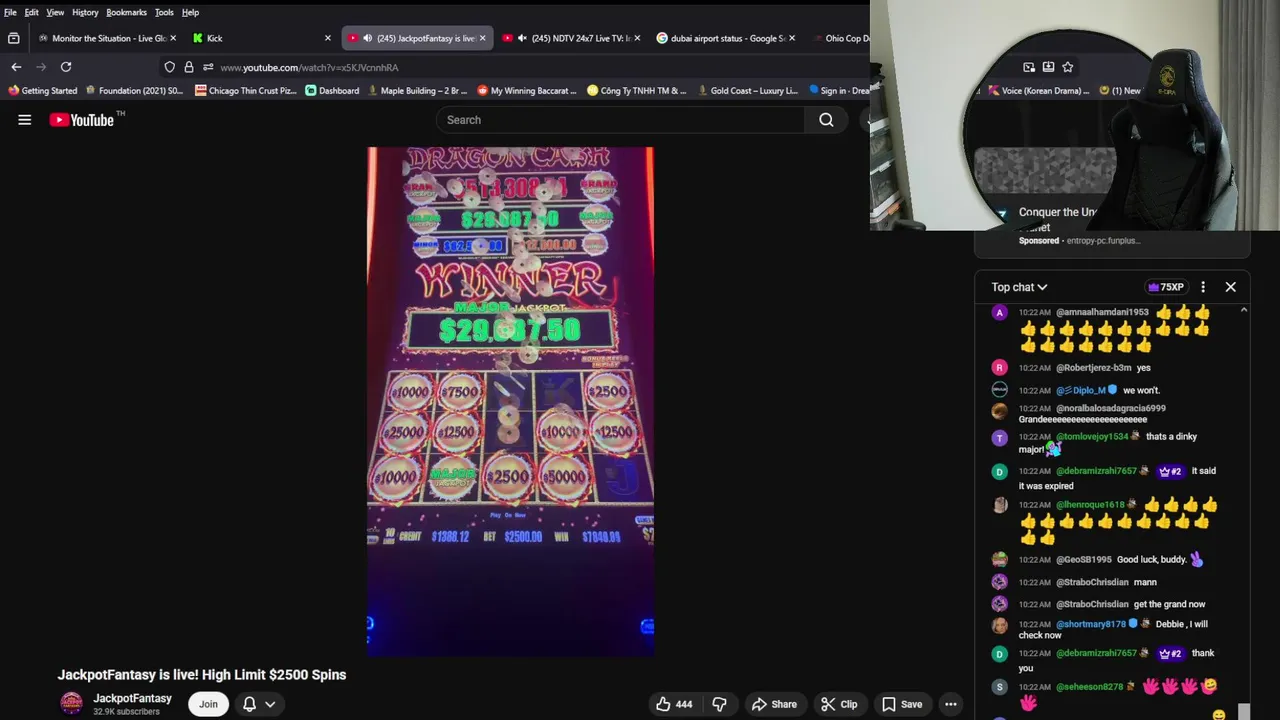Open the Getting Started bookmark

(42, 90)
